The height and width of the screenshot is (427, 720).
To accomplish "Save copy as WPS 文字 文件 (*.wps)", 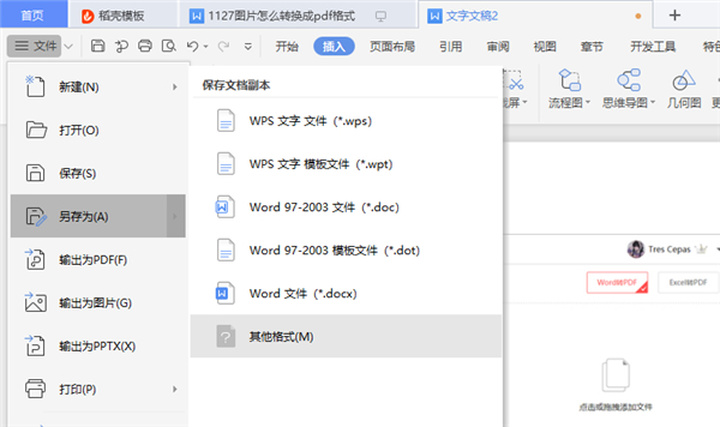I will coord(346,121).
